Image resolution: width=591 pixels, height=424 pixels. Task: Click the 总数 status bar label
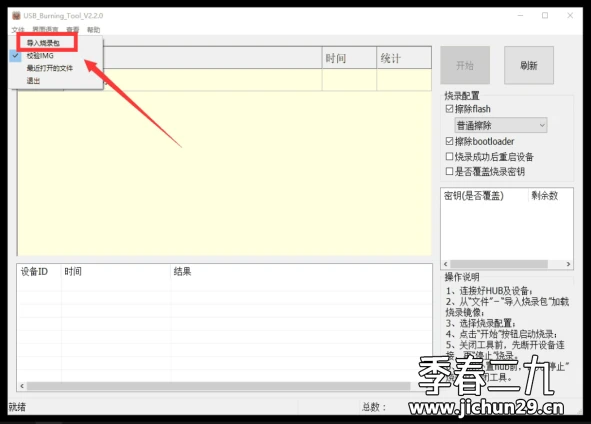pos(374,407)
